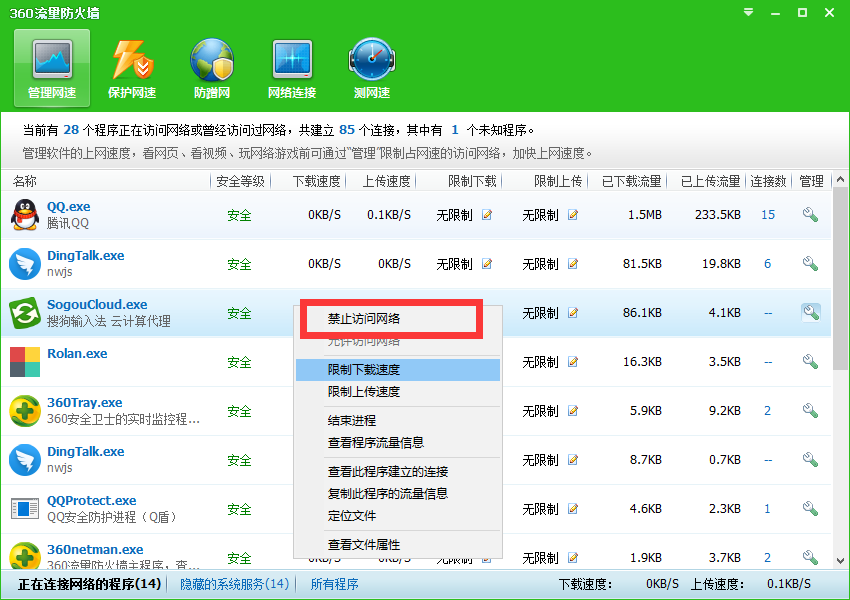Open the 管理网速 section
Viewport: 850px width, 600px height.
pyautogui.click(x=52, y=68)
